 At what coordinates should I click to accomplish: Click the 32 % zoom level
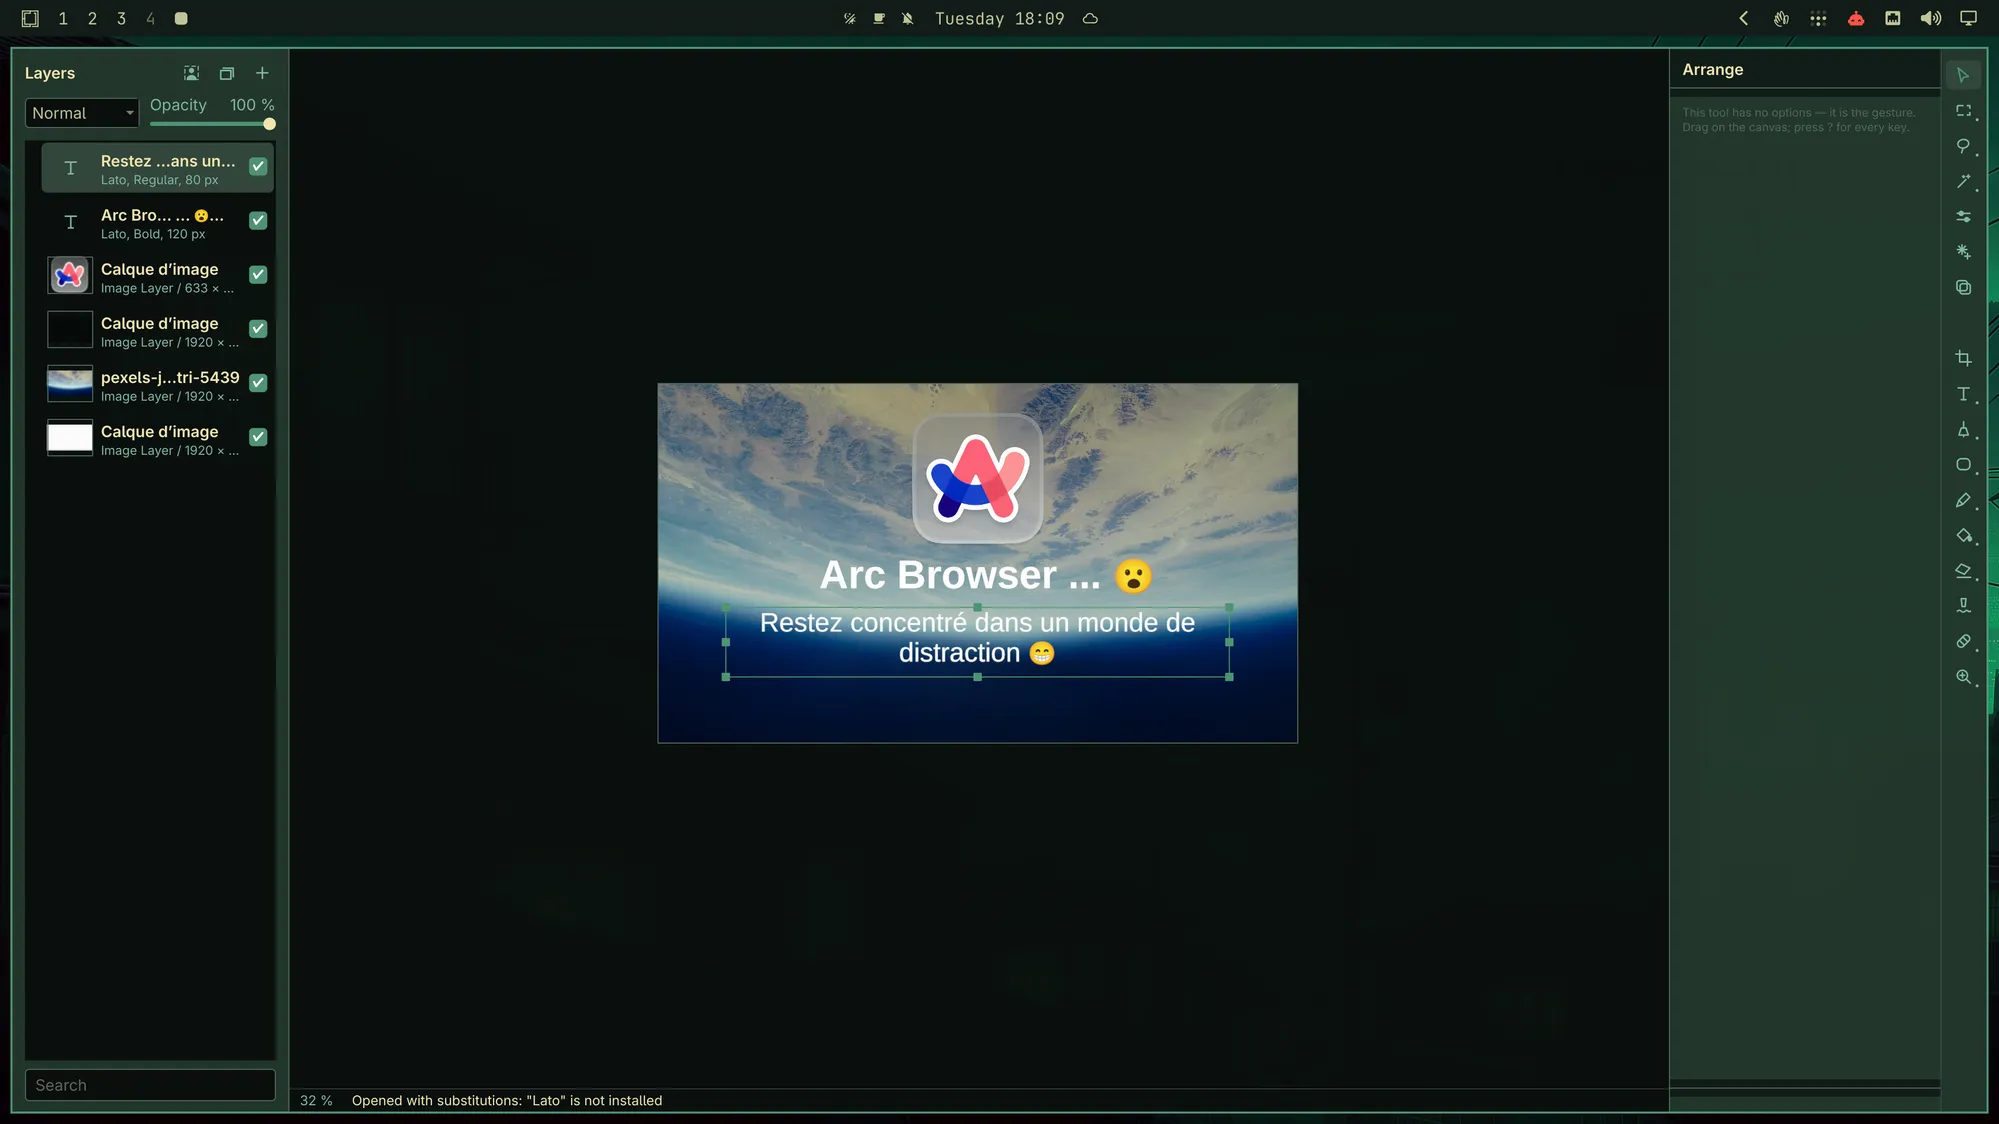point(316,1100)
